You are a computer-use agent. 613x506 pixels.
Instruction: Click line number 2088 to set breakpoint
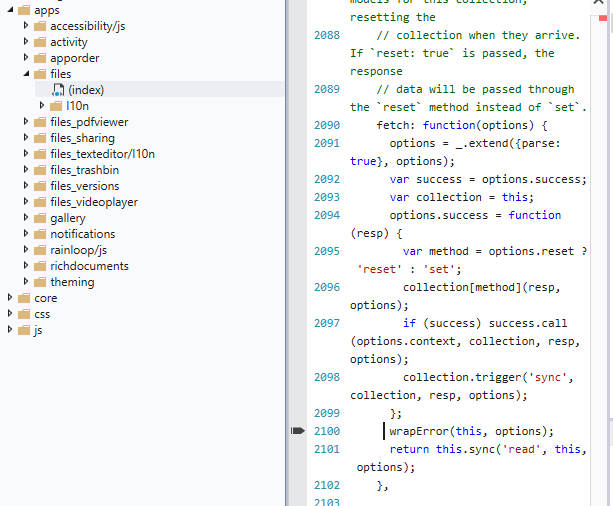coord(327,35)
